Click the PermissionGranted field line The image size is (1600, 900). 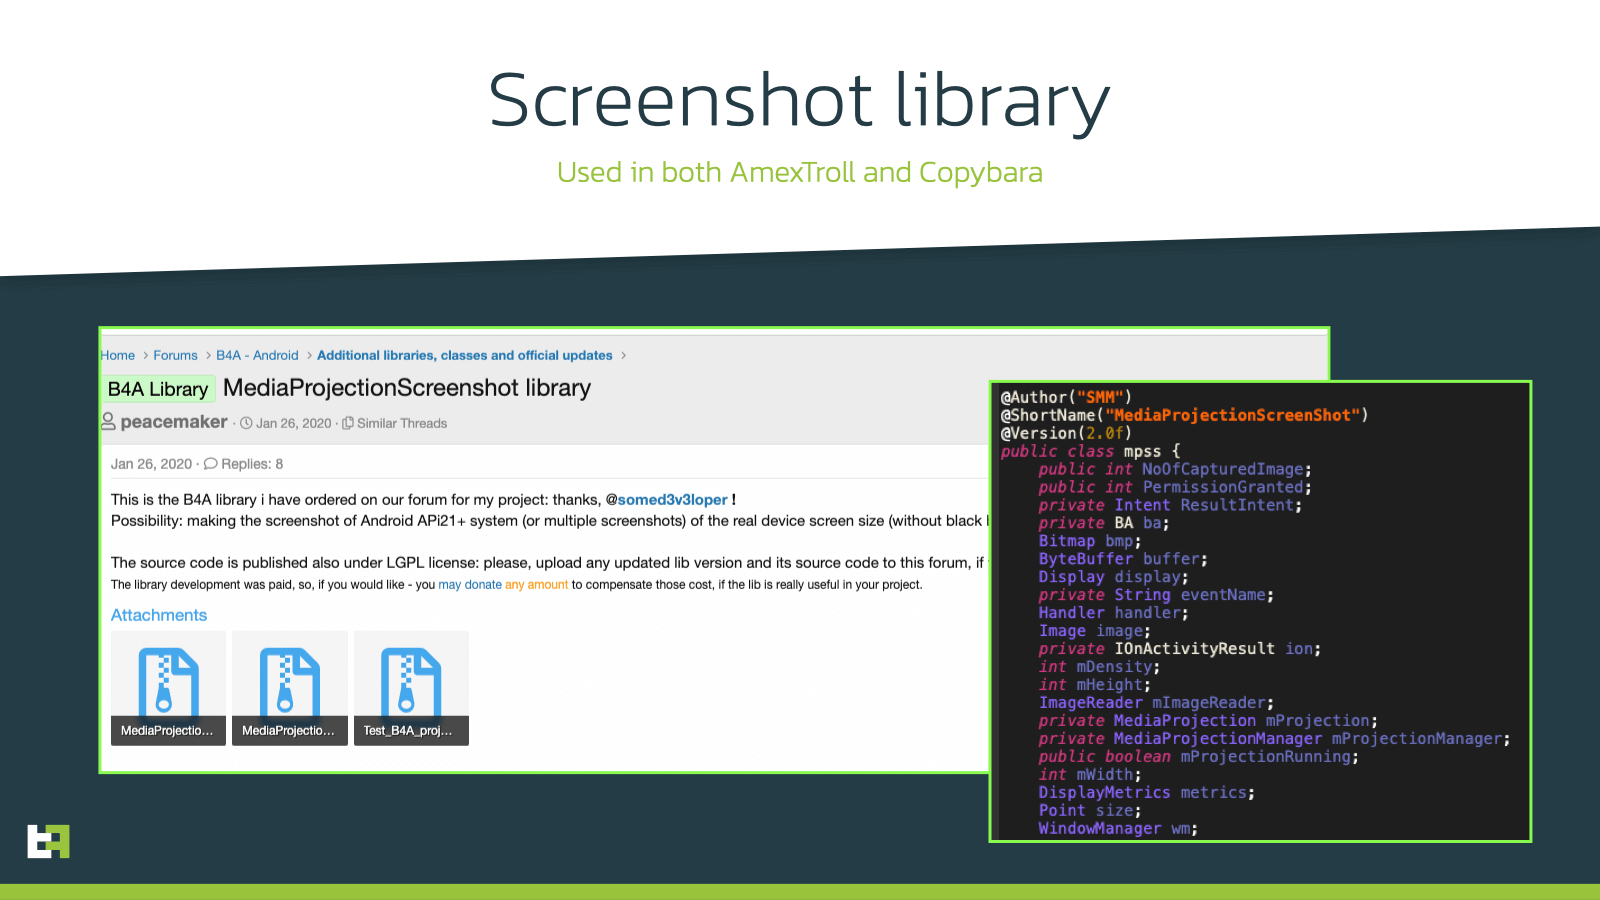tap(1175, 487)
